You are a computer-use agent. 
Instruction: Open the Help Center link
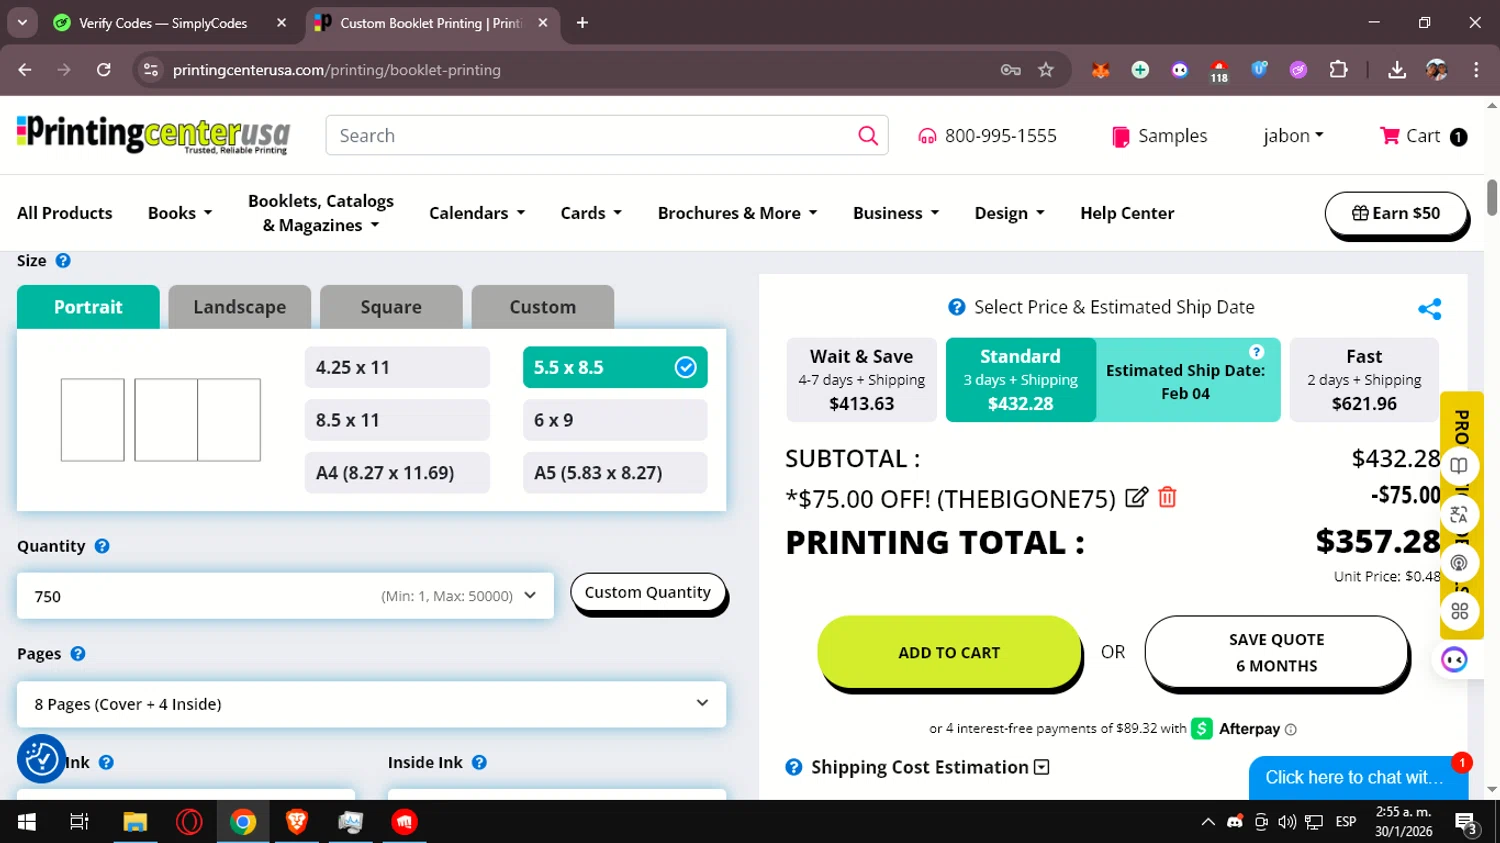(x=1127, y=213)
